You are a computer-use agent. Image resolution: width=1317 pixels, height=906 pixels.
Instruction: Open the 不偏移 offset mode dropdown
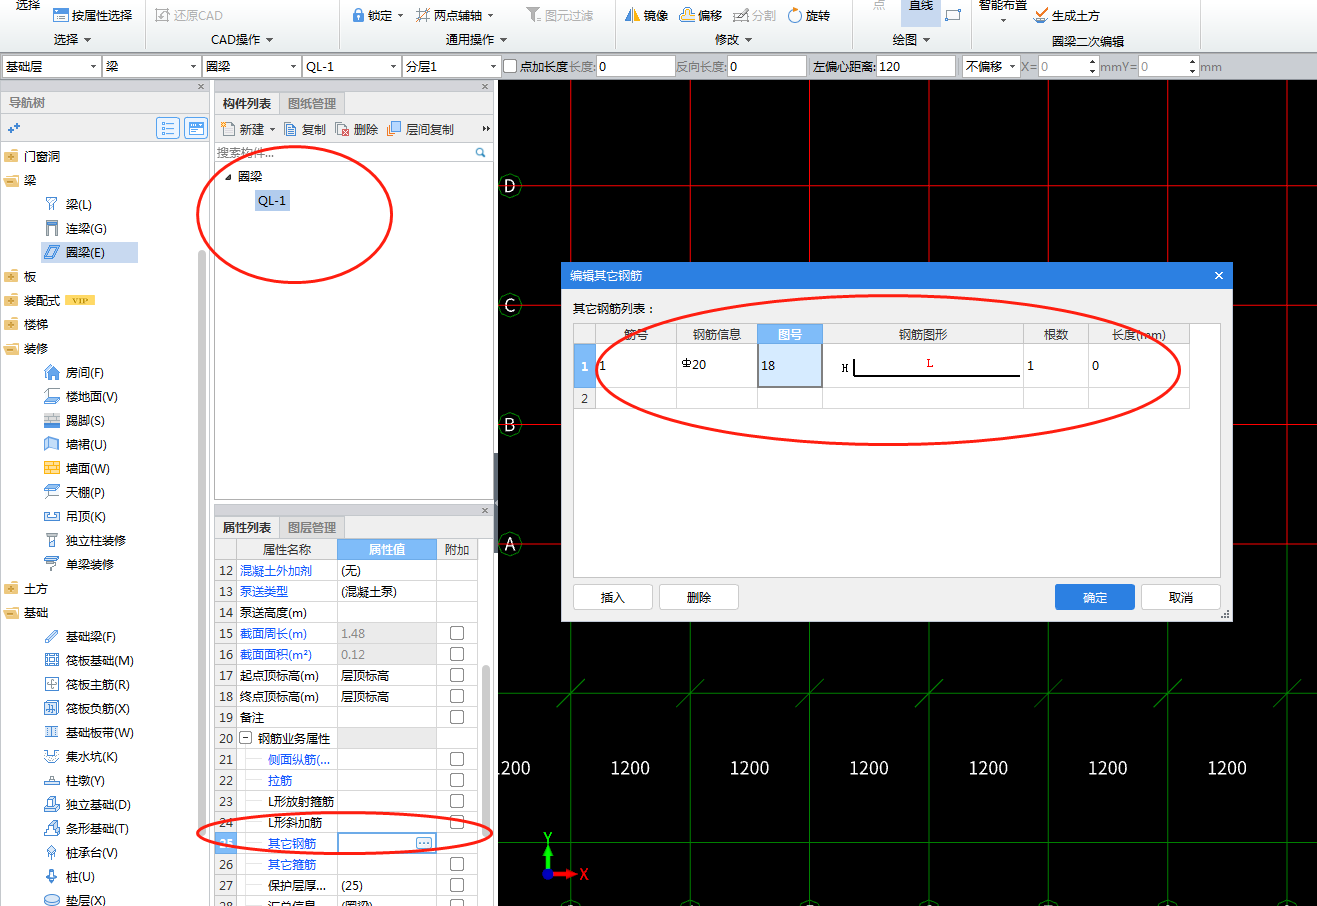click(990, 66)
